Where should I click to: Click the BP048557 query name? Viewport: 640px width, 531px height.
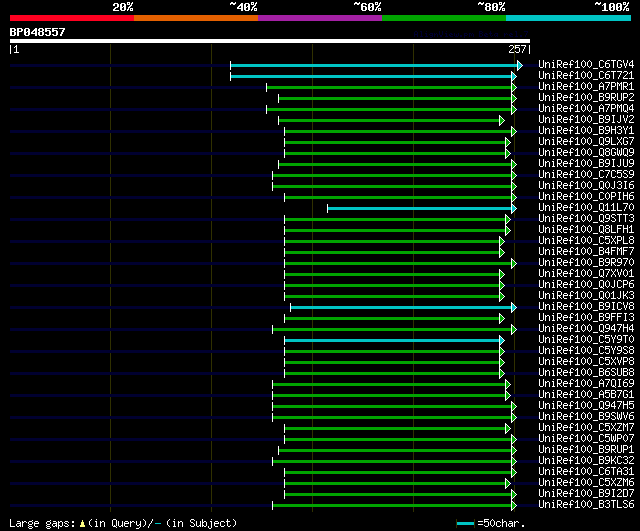click(x=37, y=32)
